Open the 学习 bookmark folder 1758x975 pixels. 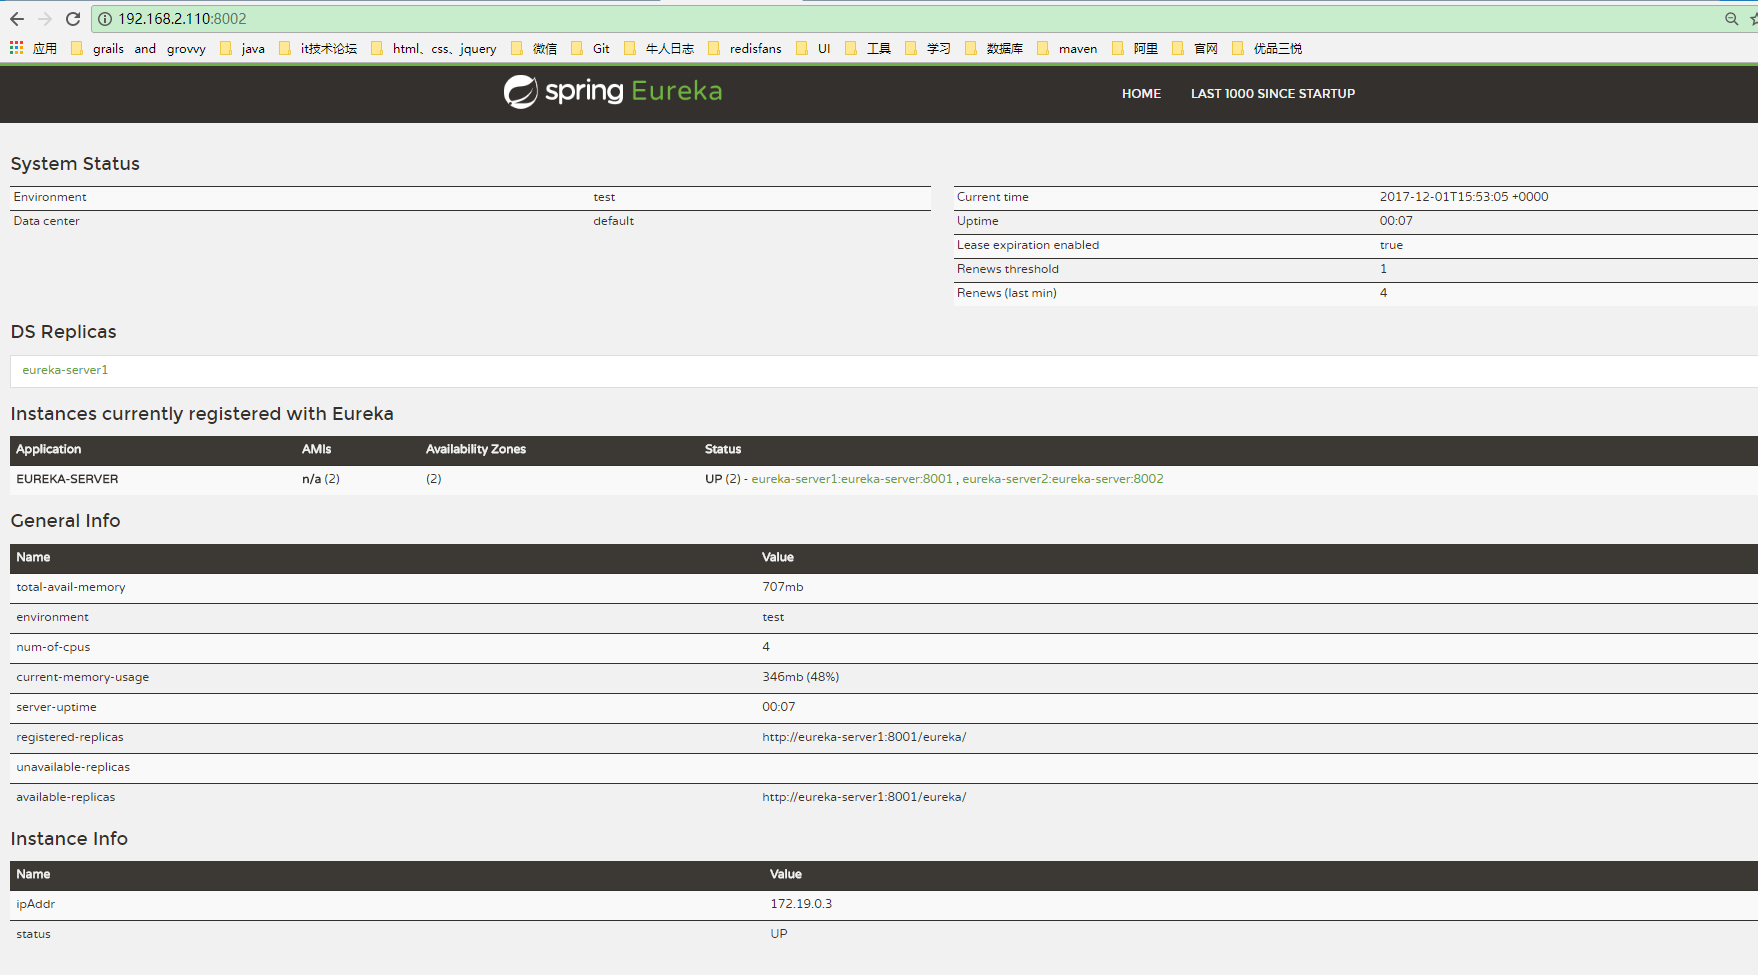pos(928,48)
